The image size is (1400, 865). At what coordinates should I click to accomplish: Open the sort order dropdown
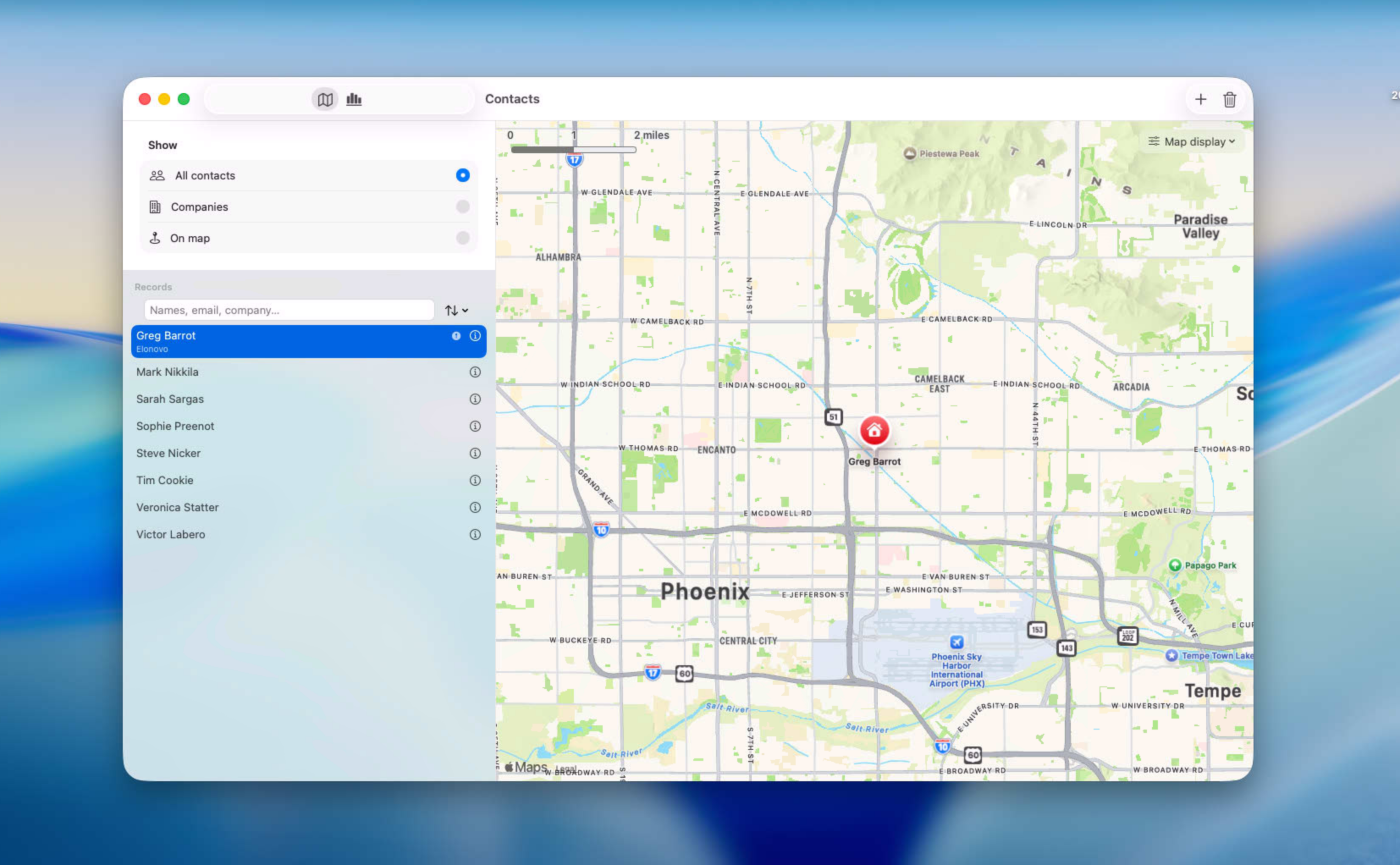tap(456, 311)
